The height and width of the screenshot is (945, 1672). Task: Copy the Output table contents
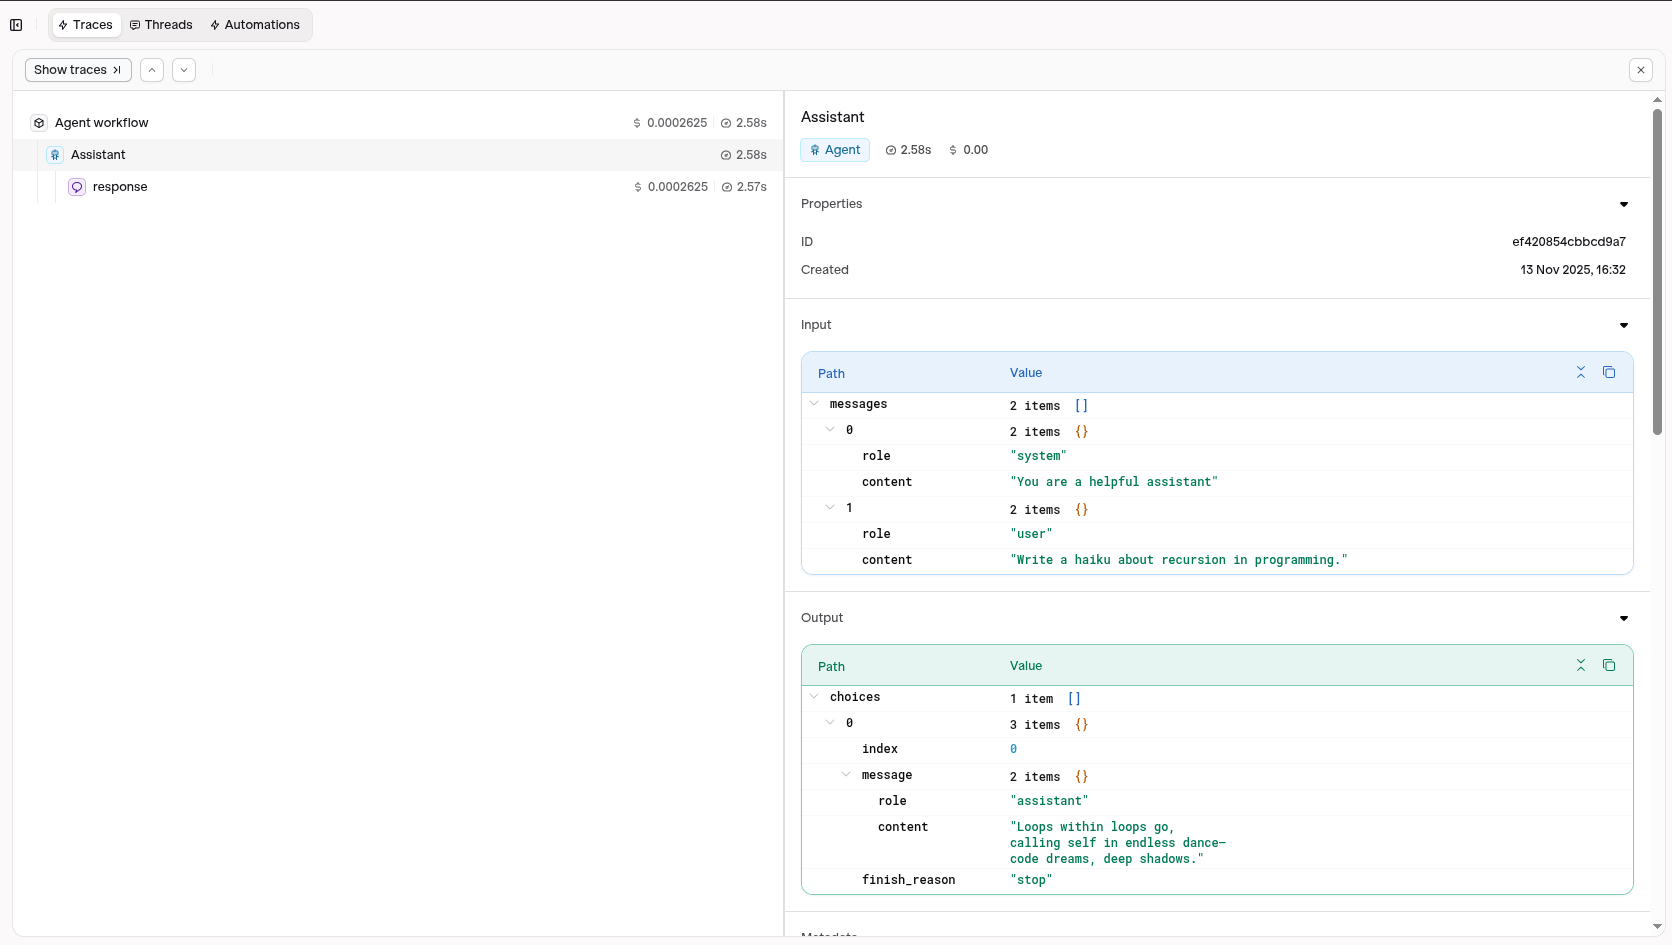[1609, 665]
